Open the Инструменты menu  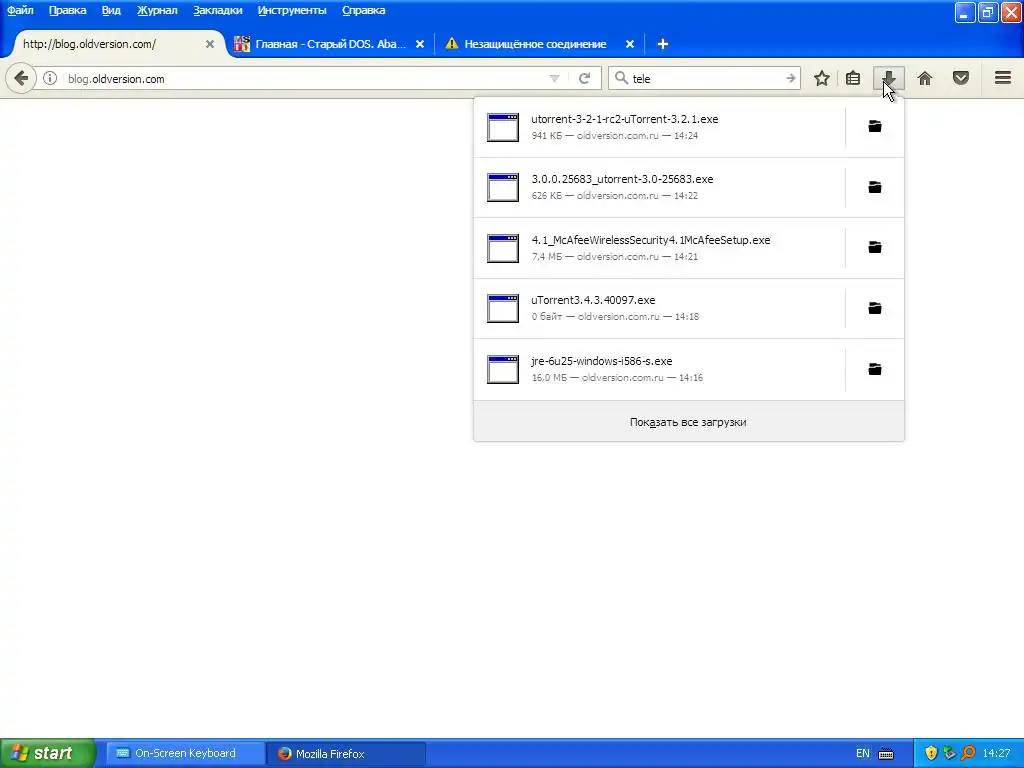tap(292, 10)
